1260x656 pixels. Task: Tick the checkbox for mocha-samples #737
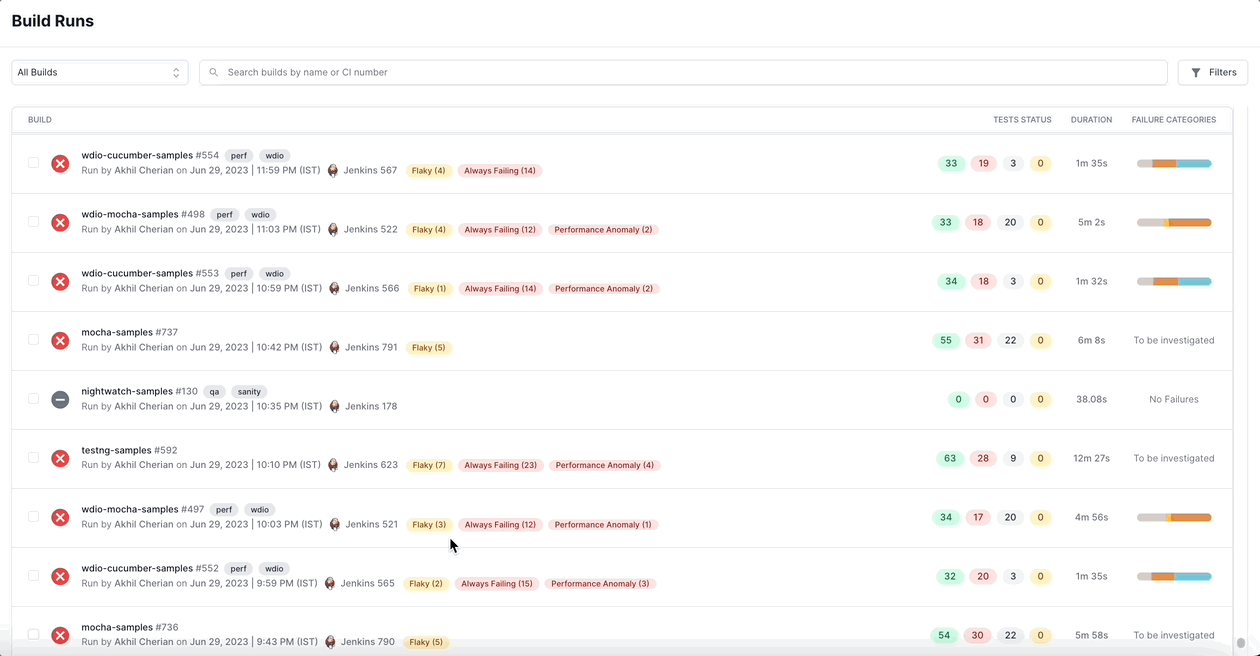(33, 339)
